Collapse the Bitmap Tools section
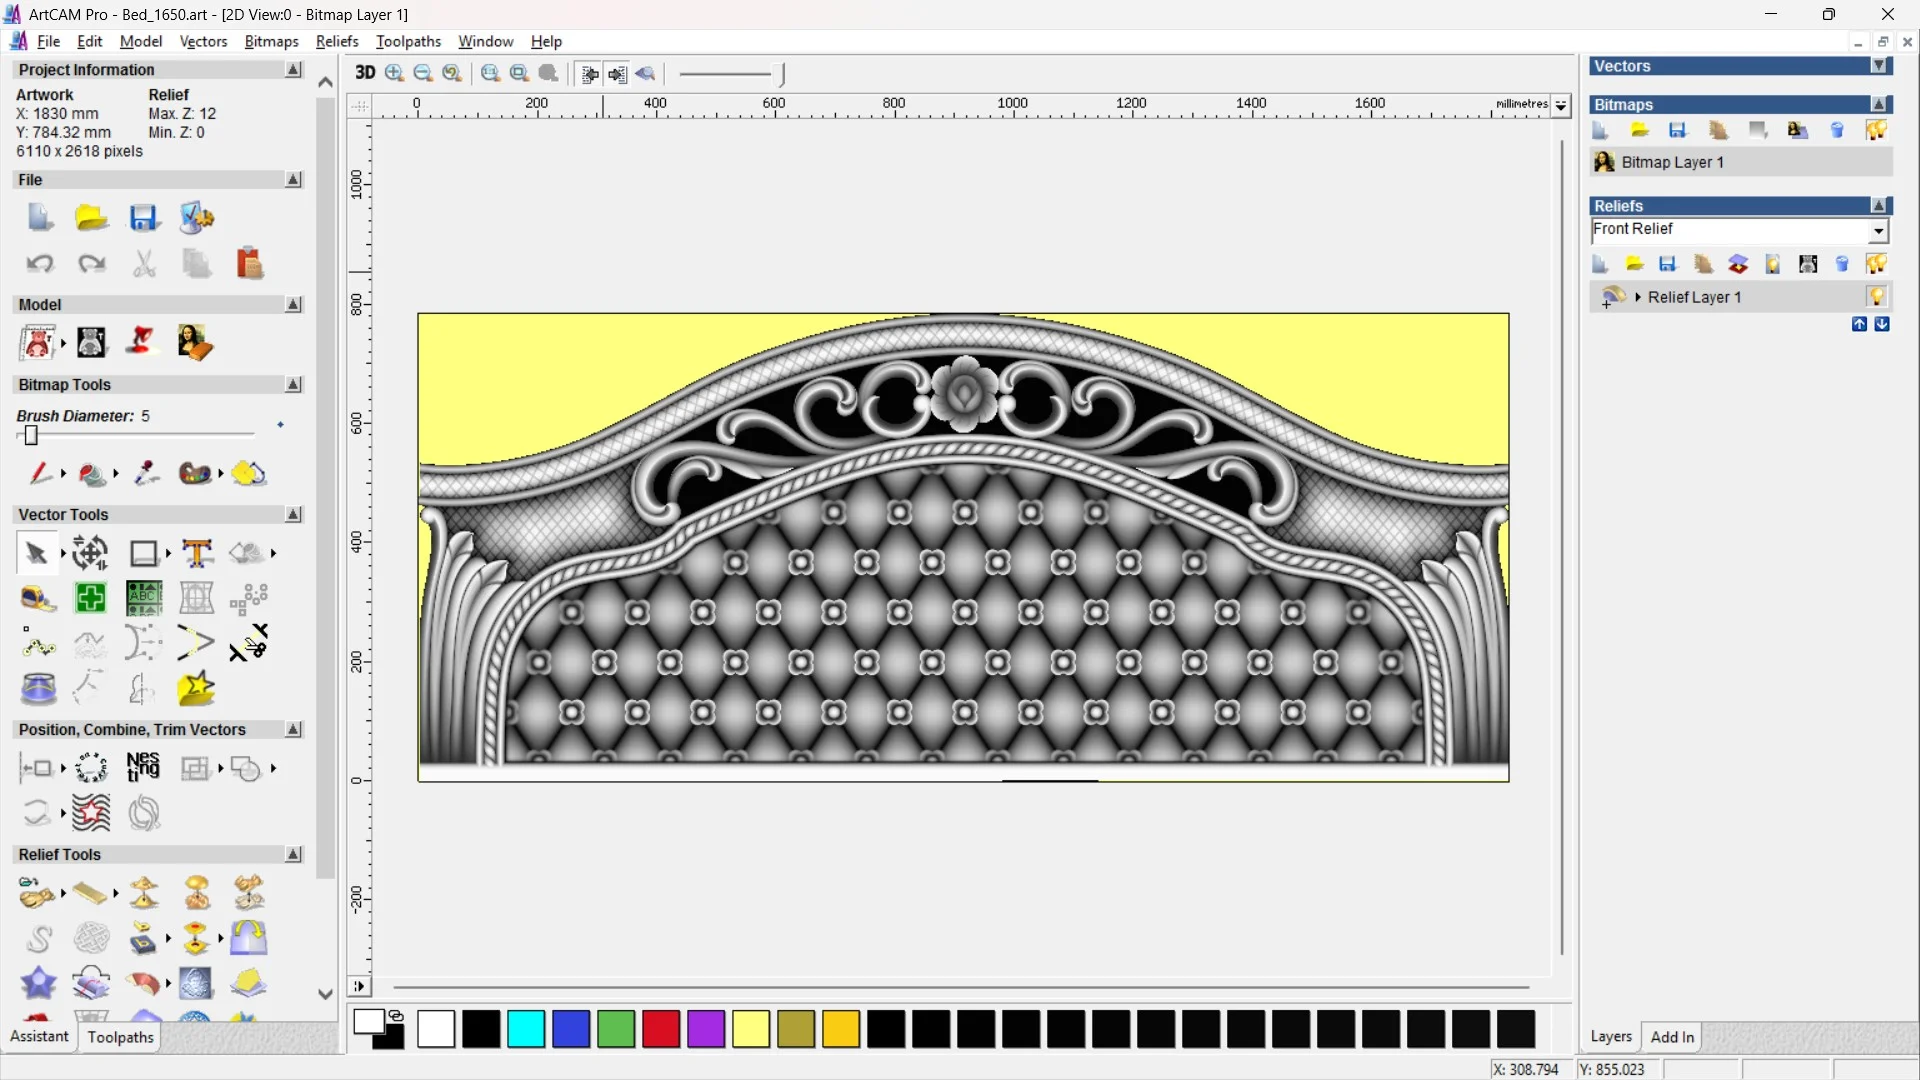This screenshot has height=1080, width=1920. pyautogui.click(x=293, y=384)
